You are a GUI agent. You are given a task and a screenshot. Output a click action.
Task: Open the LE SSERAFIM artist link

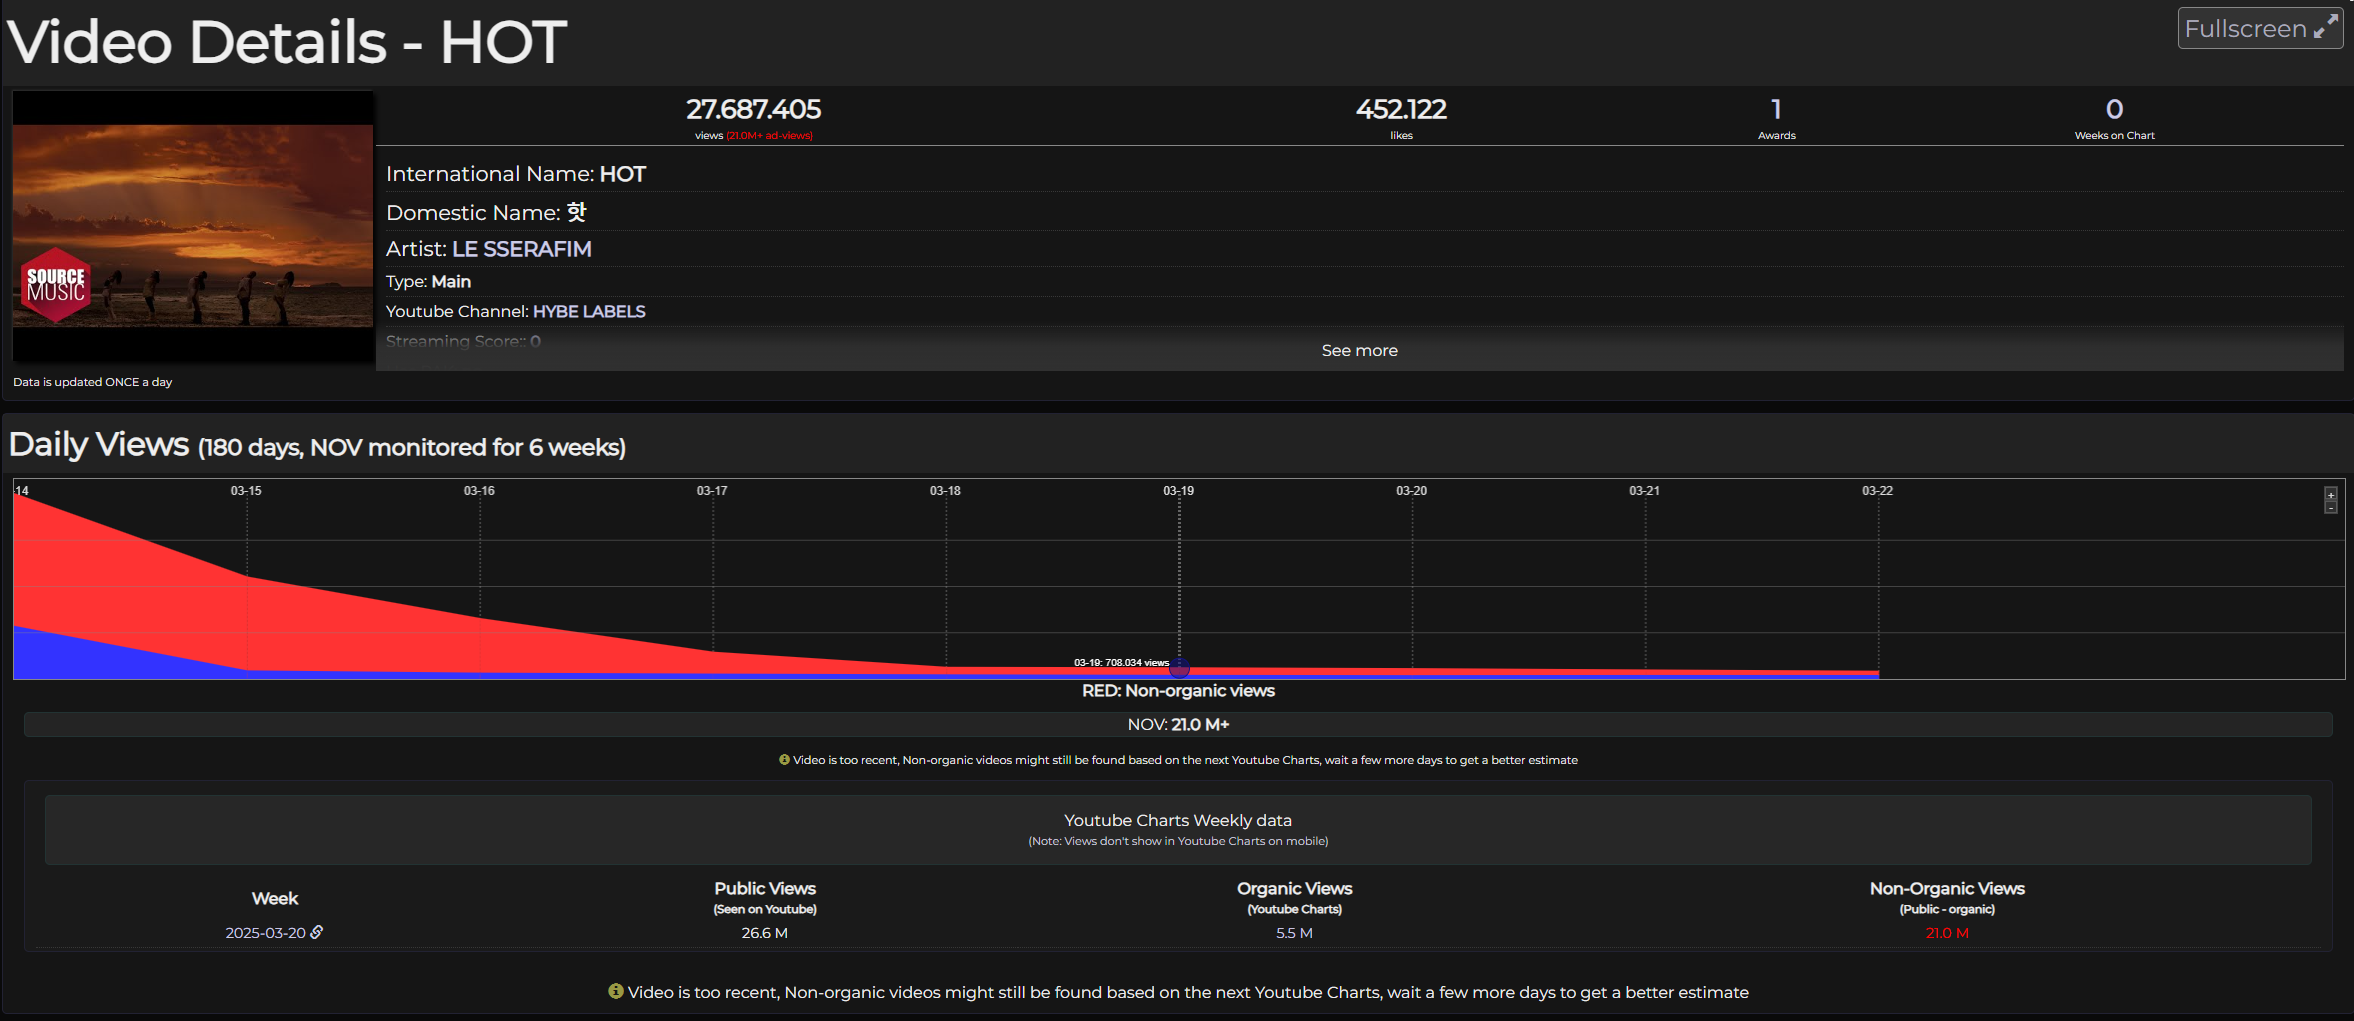(x=522, y=249)
